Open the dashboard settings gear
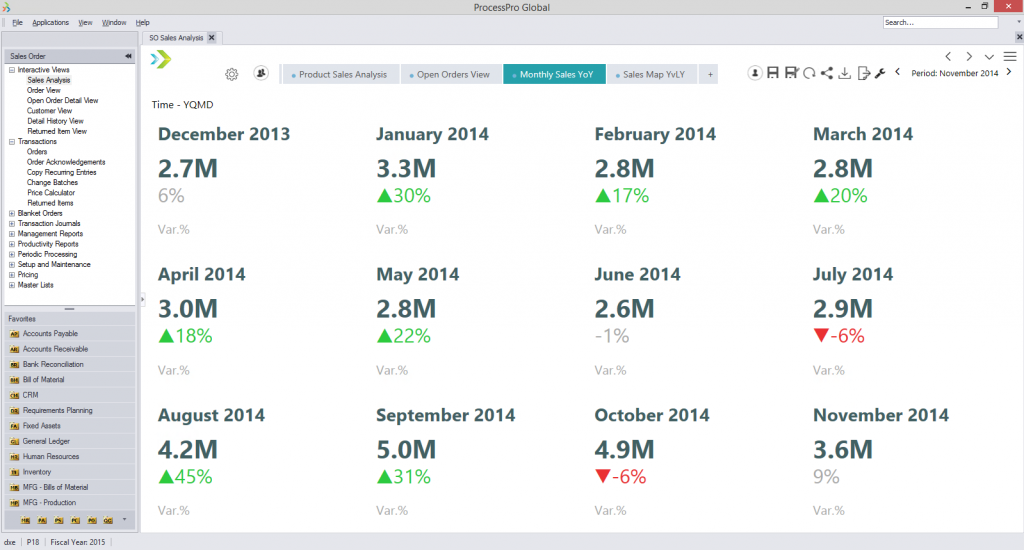This screenshot has height=550, width=1024. tap(232, 74)
